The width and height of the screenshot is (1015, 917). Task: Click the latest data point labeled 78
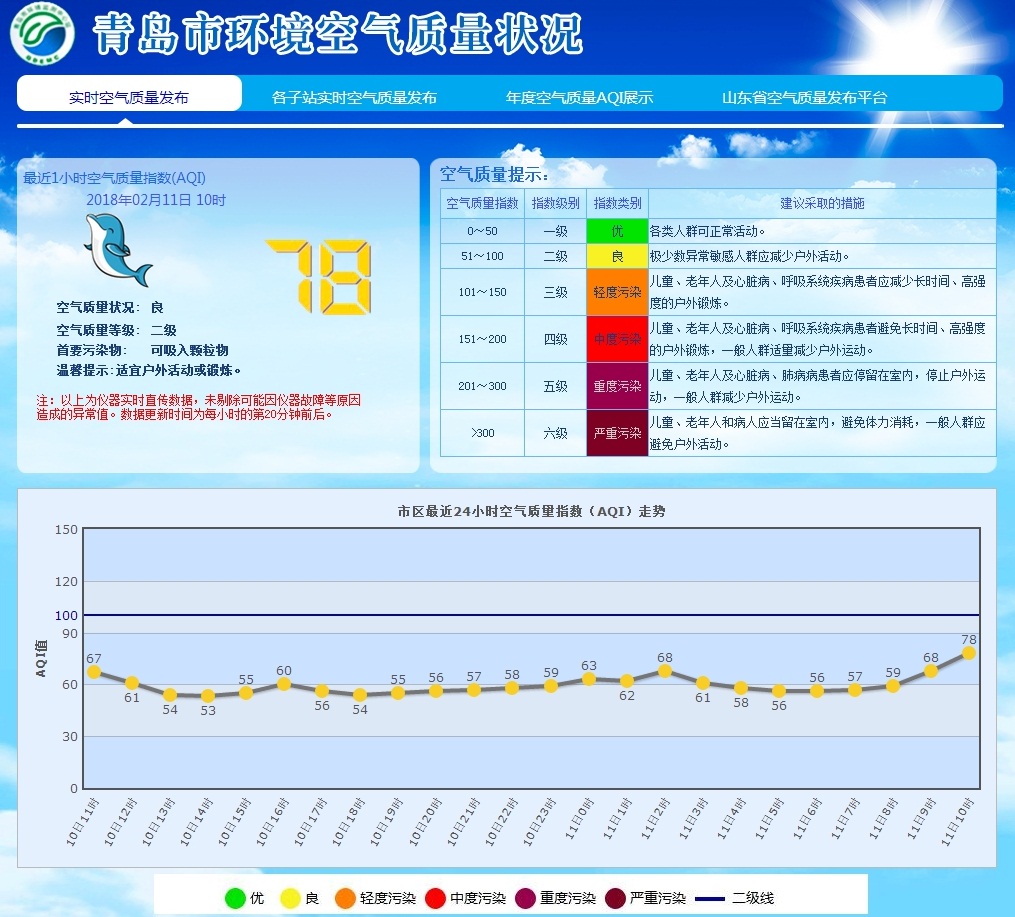point(968,653)
